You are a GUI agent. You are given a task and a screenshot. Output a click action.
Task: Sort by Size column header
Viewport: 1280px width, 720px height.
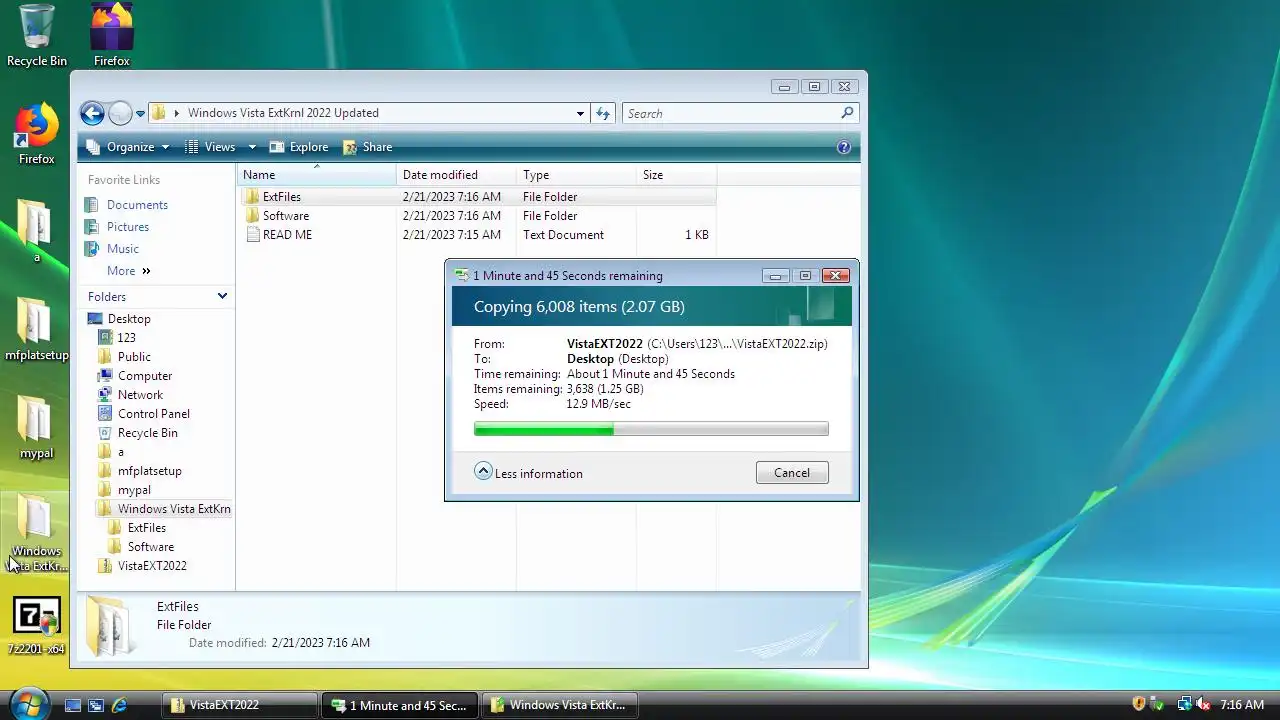677,175
